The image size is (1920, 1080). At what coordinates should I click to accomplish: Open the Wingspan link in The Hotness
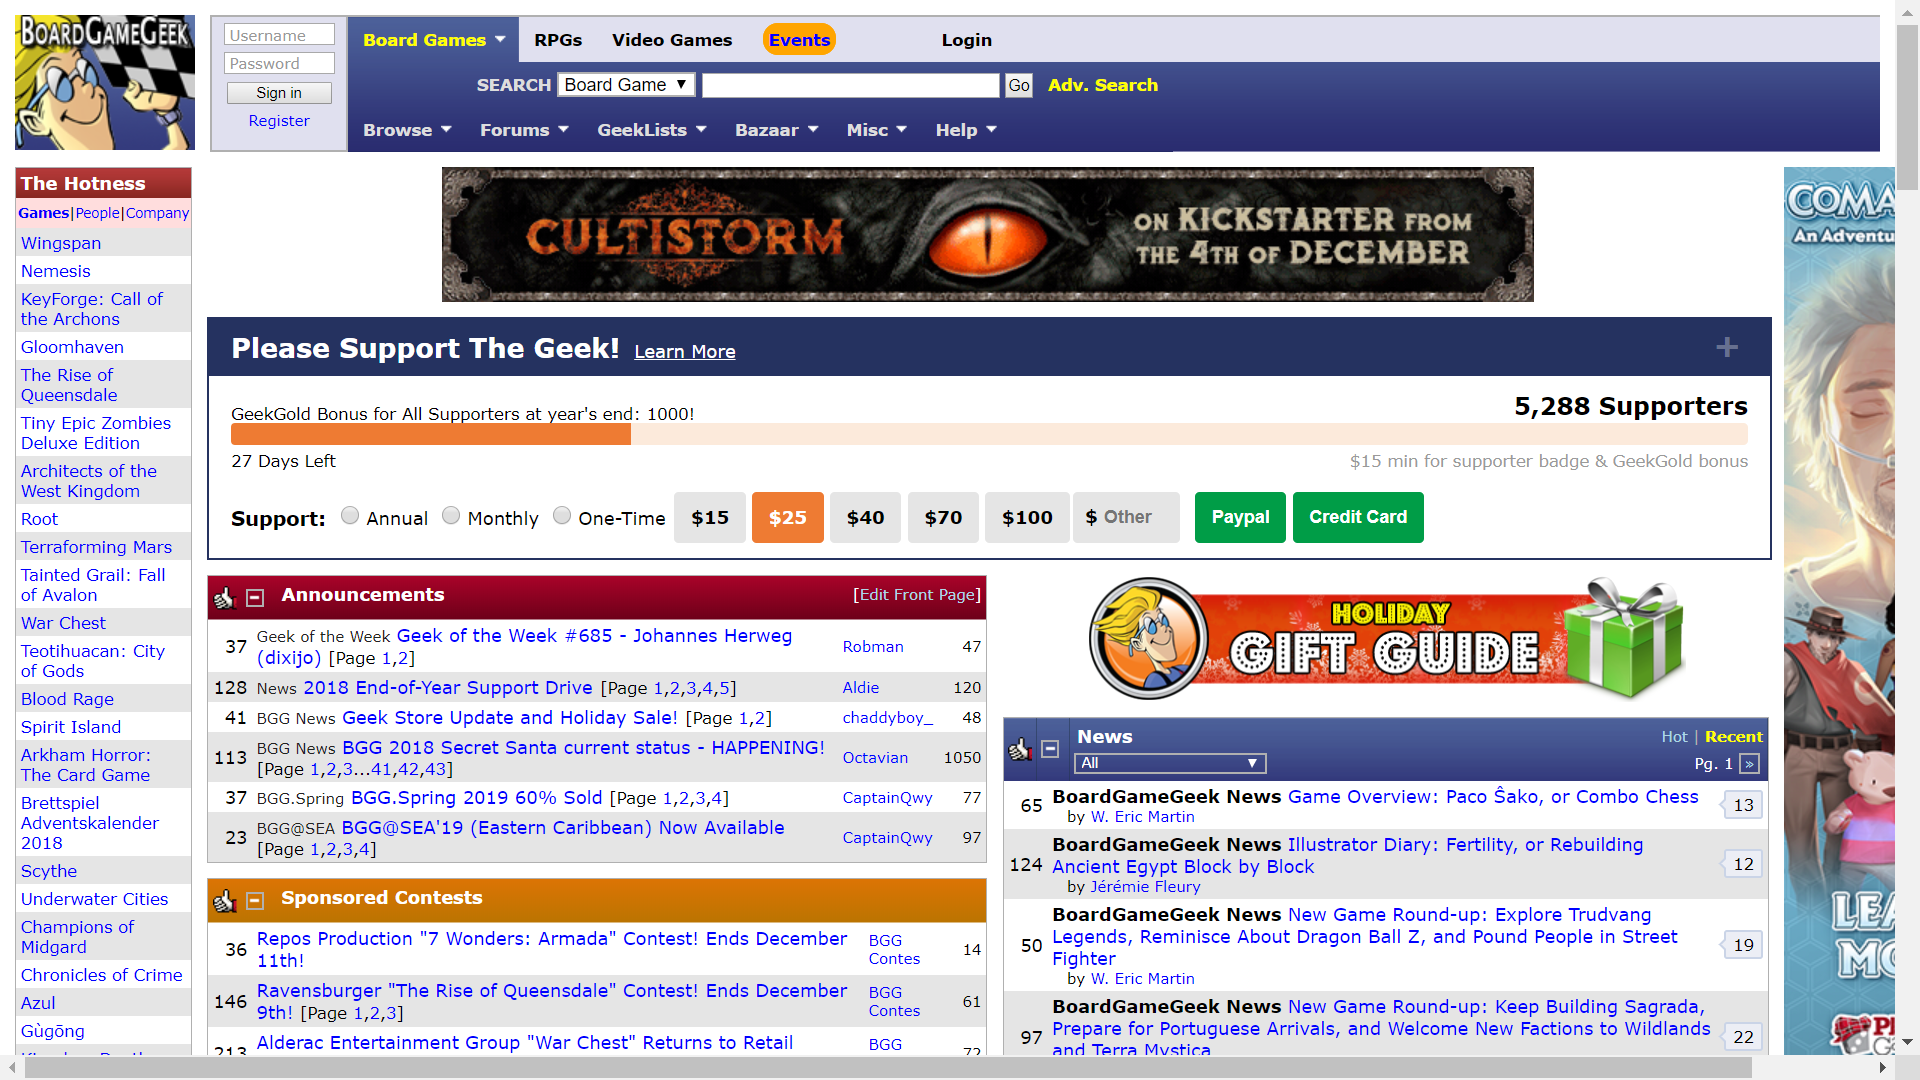pyautogui.click(x=61, y=243)
